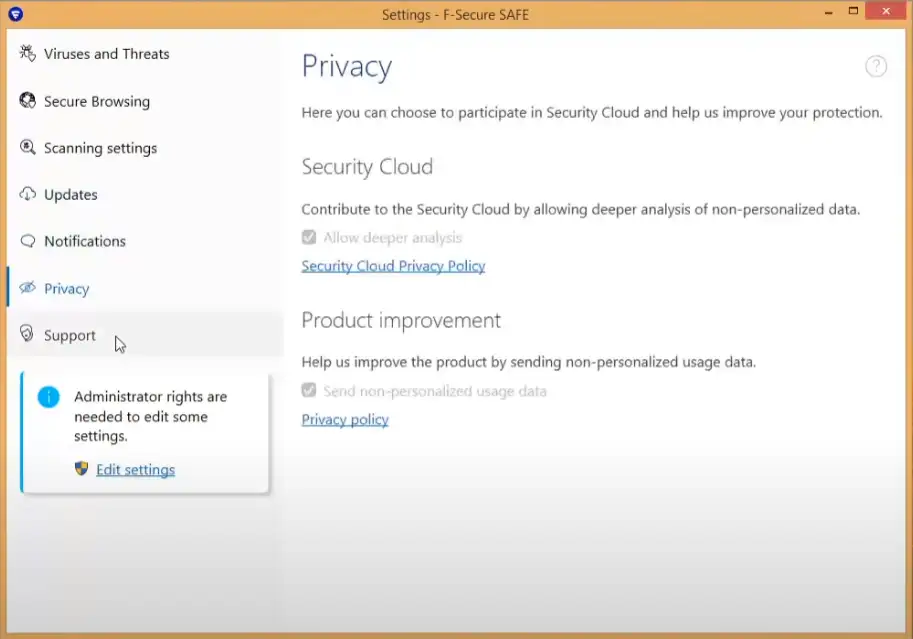Screen dimensions: 913x639
Task: Open the Privacy policy link under Product improvement
Action: [345, 420]
